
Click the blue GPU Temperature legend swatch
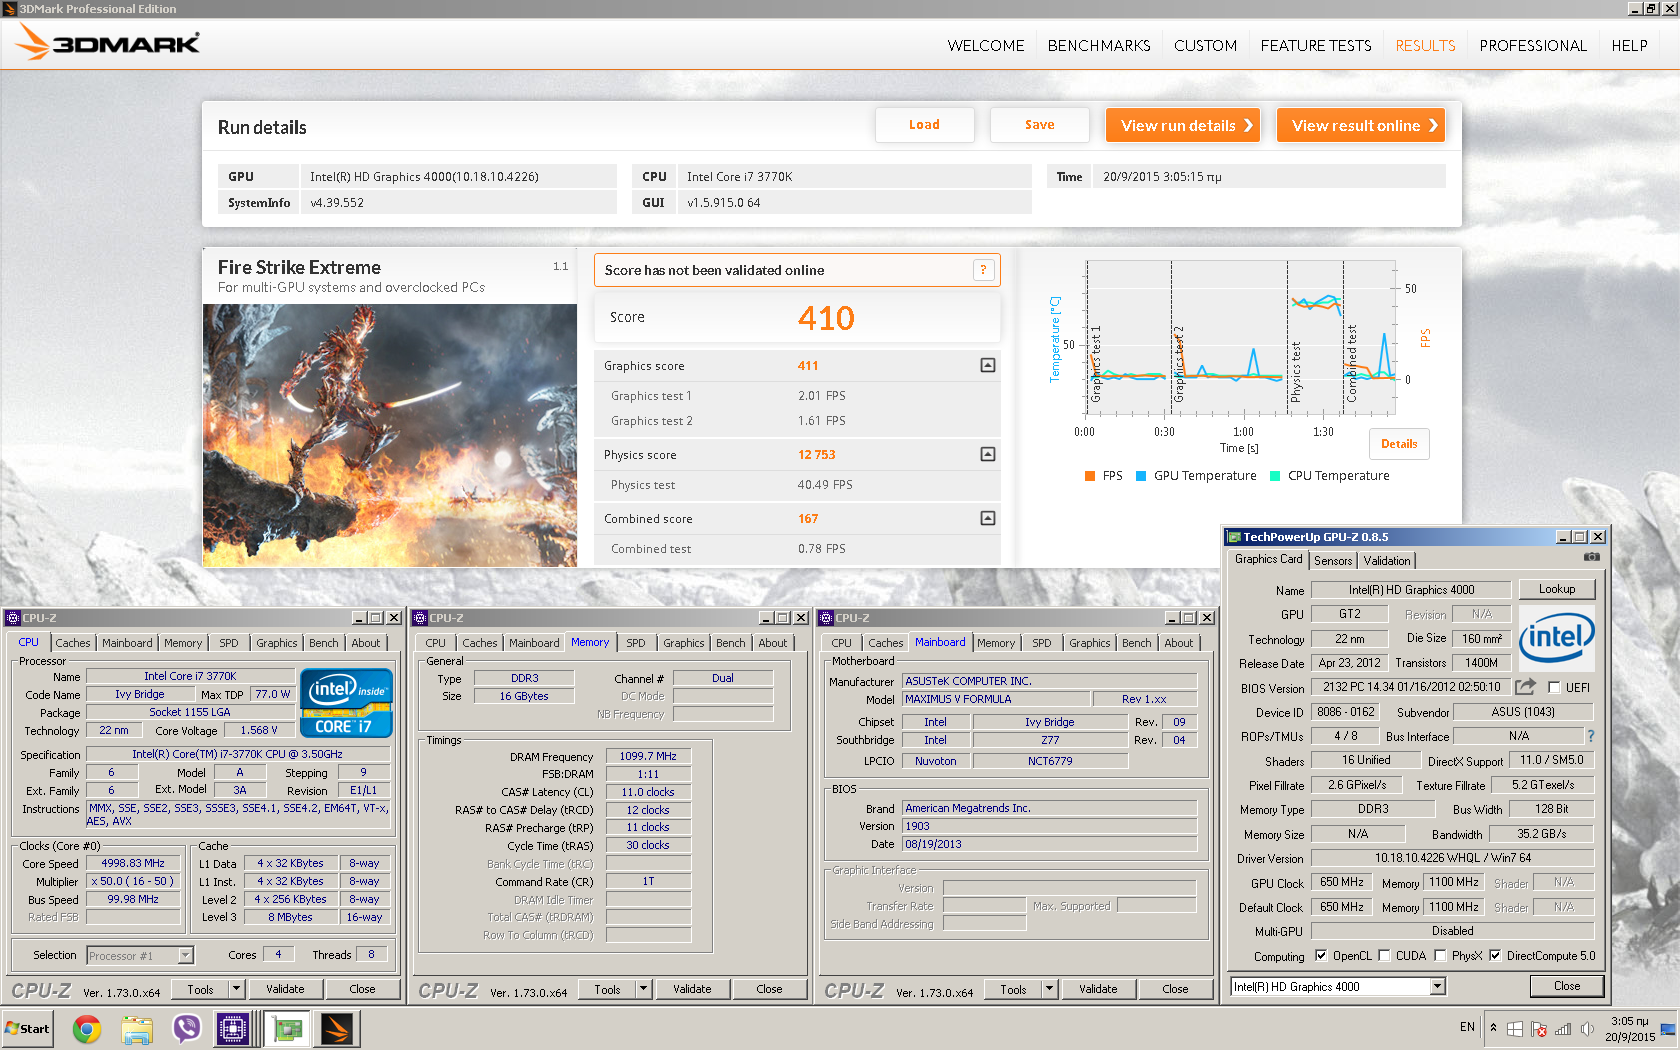click(x=1141, y=476)
